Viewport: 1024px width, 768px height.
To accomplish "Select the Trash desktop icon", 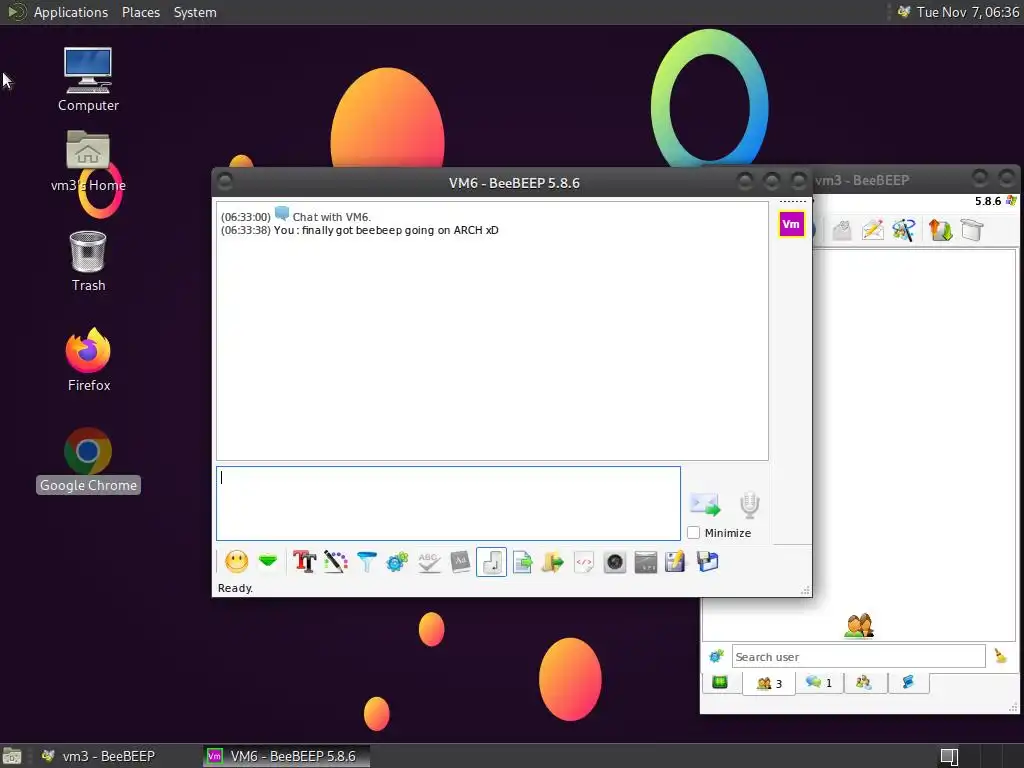I will pyautogui.click(x=88, y=261).
